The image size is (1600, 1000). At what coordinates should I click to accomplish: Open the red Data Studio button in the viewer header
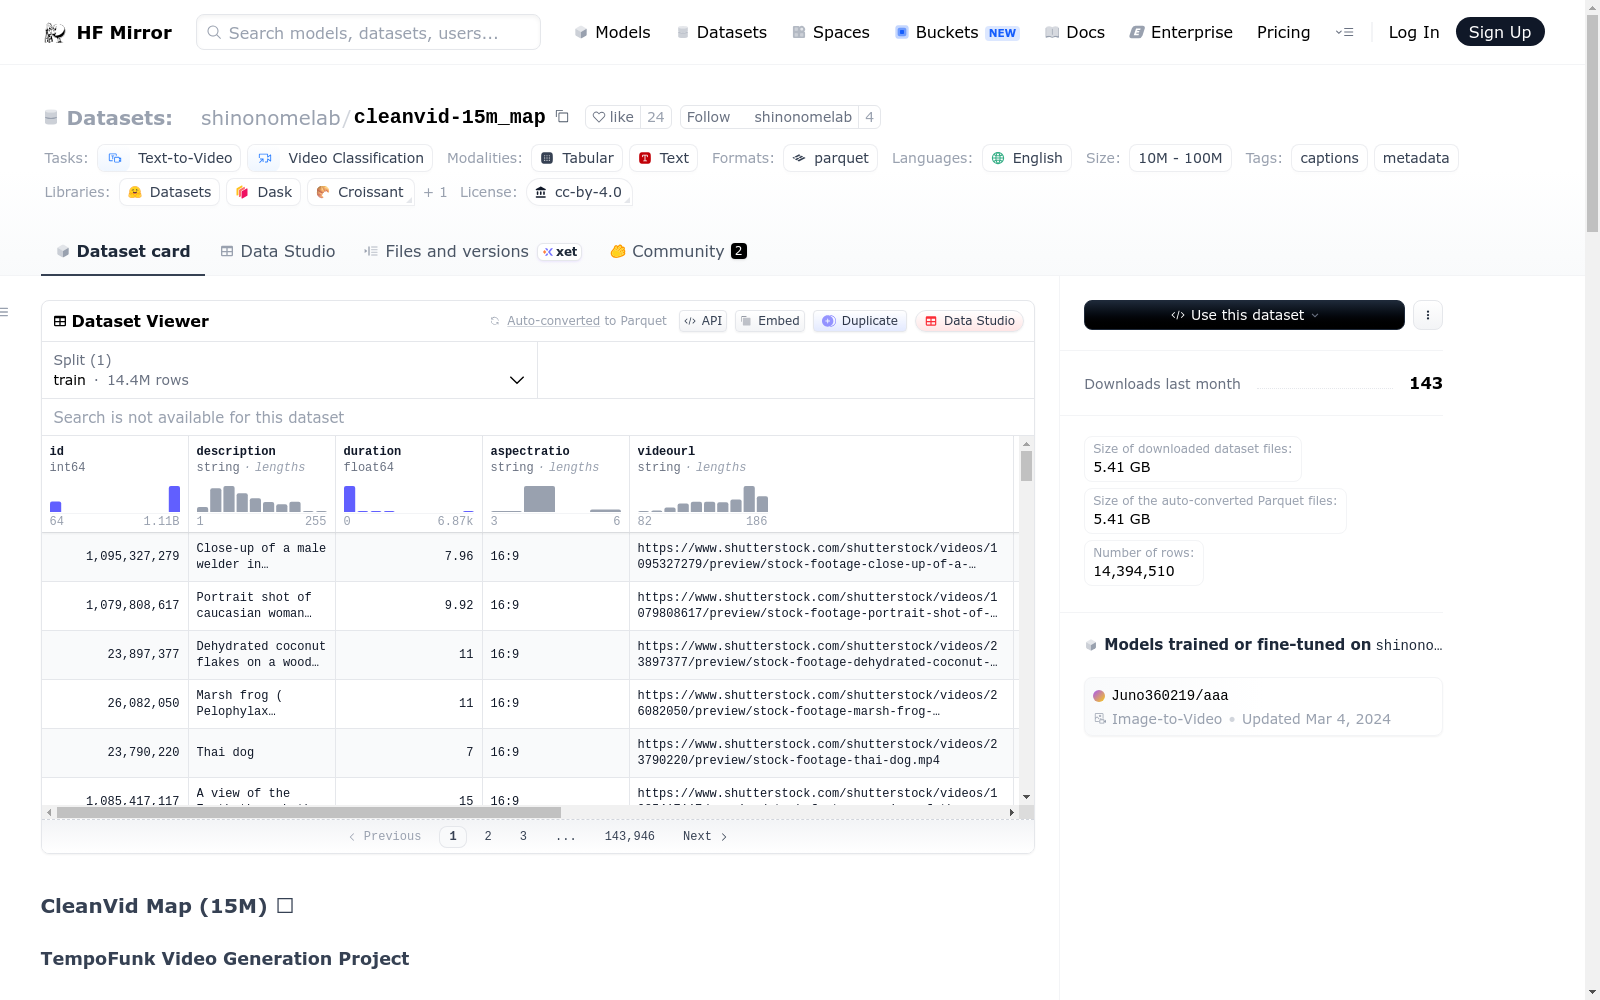click(x=969, y=321)
